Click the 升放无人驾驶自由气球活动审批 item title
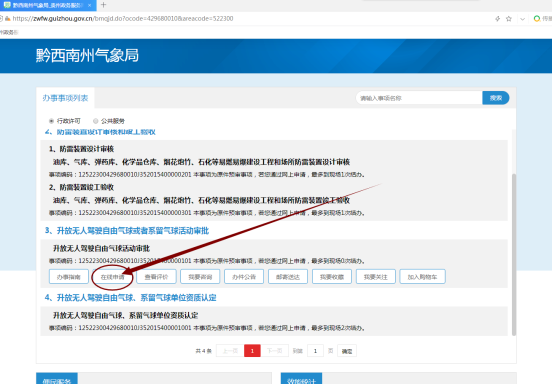This screenshot has width=553, height=385. click(x=101, y=249)
